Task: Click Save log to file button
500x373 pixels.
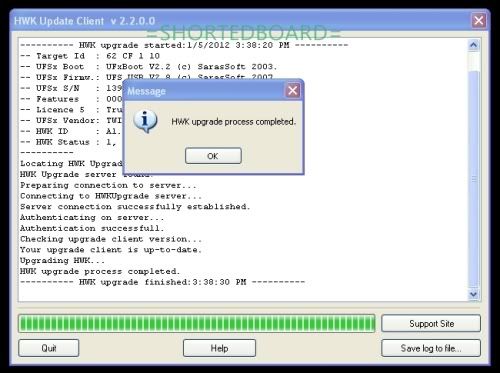Action: [x=431, y=348]
